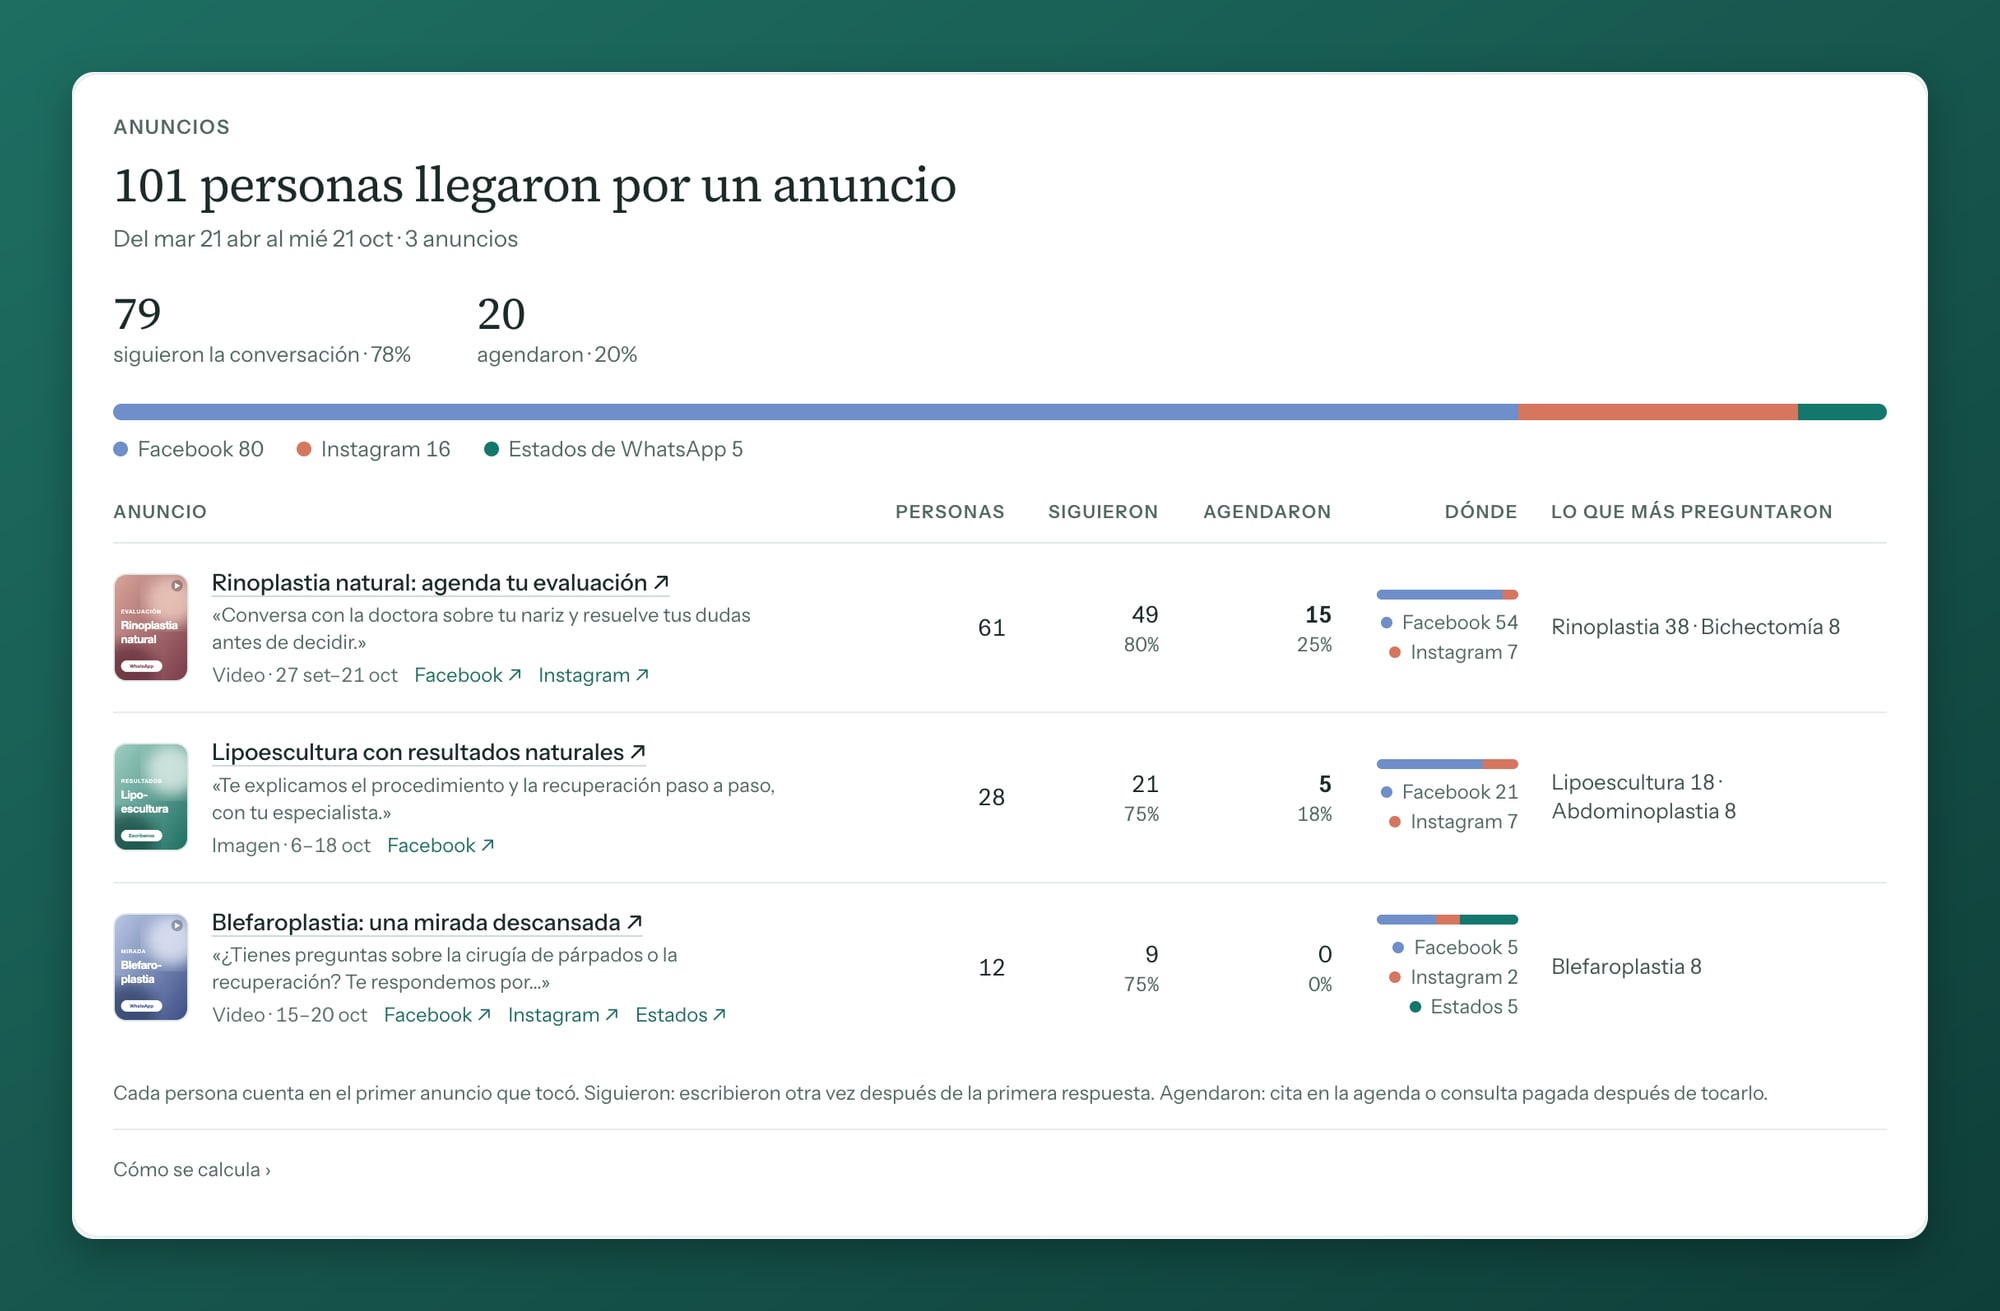2000x1311 pixels.
Task: Click the DÓNDE column header
Action: tap(1481, 512)
